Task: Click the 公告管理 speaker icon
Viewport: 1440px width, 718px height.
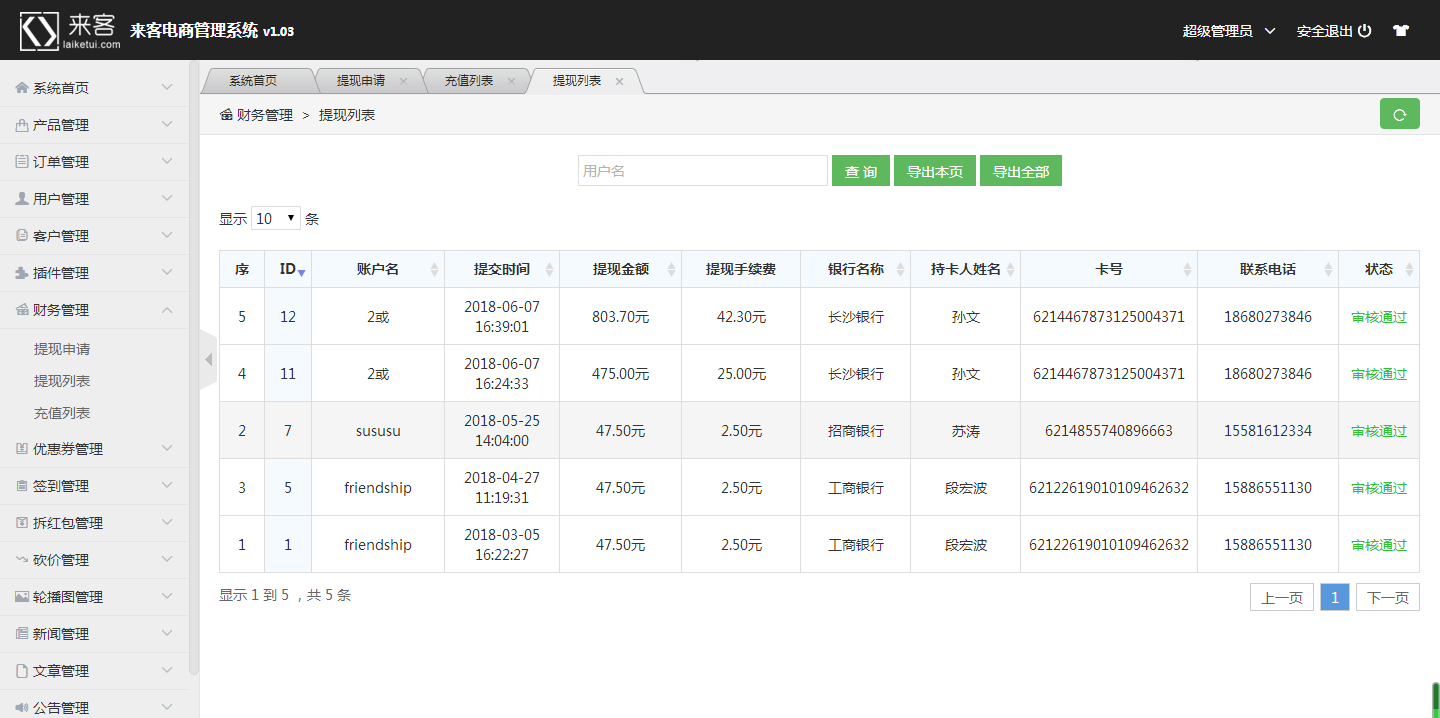Action: [22, 708]
